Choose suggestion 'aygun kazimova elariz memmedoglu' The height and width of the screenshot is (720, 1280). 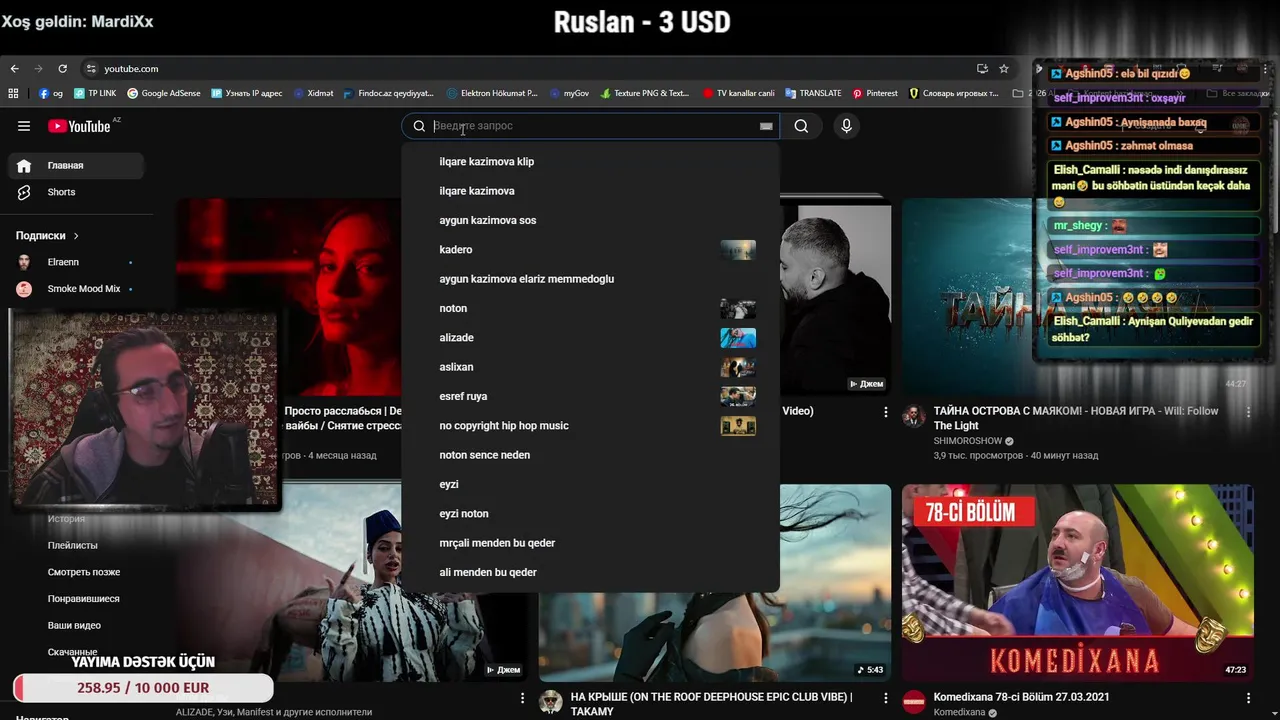(590, 279)
